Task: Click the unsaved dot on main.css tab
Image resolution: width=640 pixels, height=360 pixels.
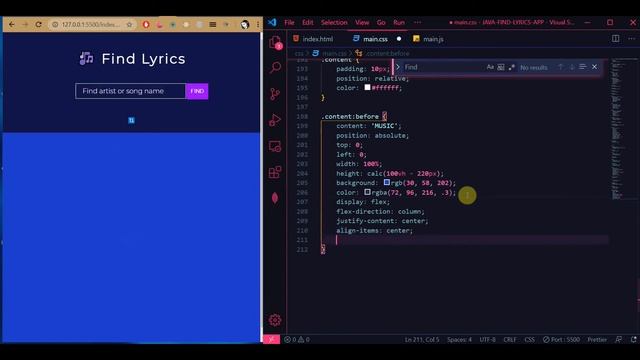Action: [x=399, y=39]
